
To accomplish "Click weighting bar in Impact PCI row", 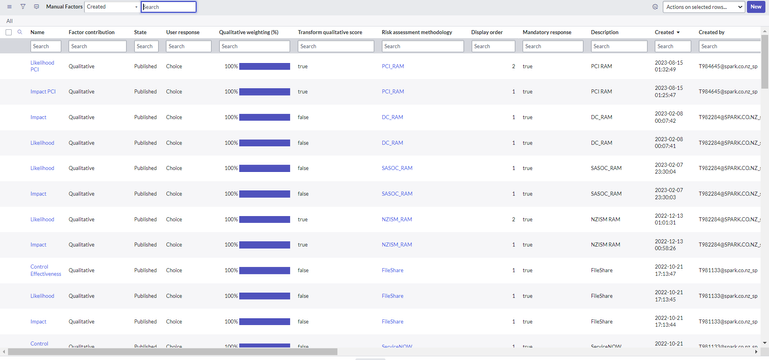I will click(264, 92).
